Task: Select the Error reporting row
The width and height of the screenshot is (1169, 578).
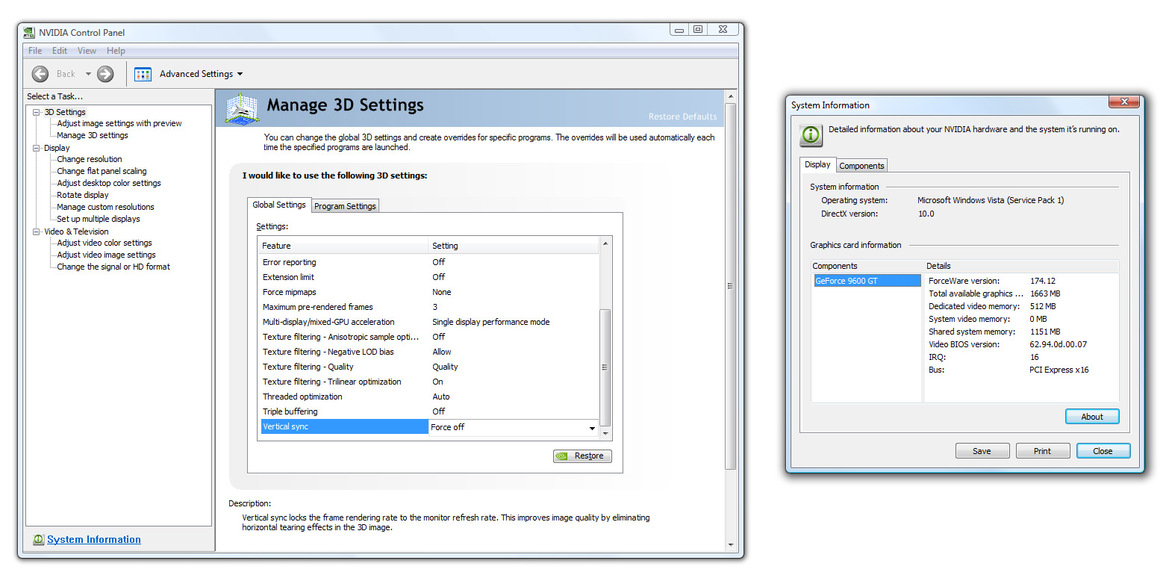Action: click(429, 263)
